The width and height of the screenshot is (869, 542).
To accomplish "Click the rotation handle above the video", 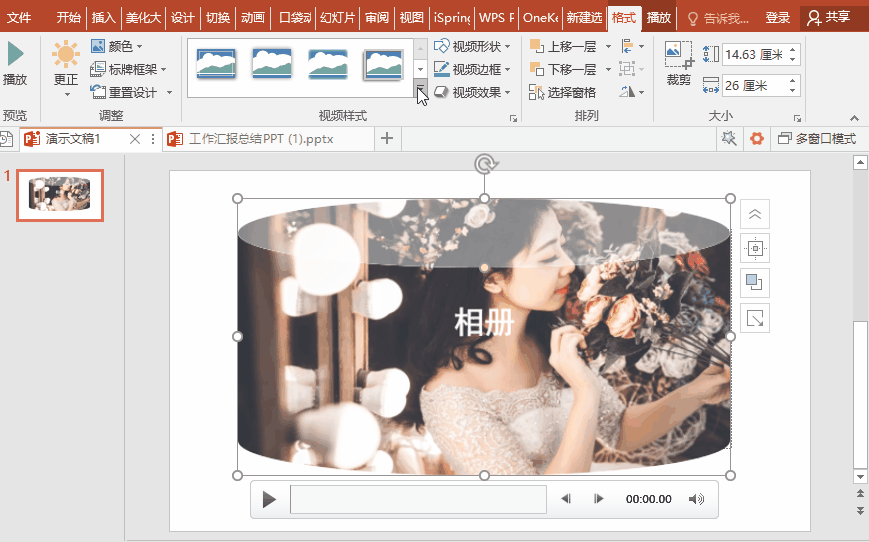I will pos(485,164).
